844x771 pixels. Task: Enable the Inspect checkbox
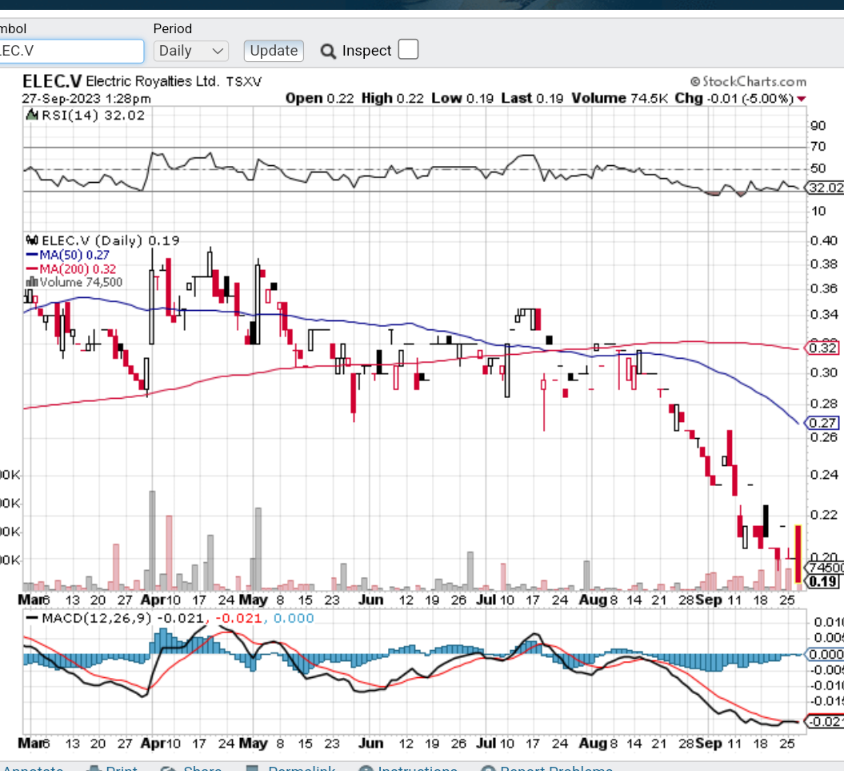point(408,50)
